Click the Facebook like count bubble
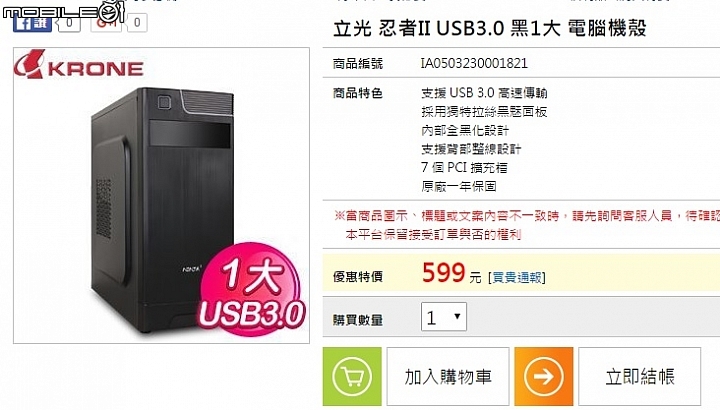Viewport: 720px width, 410px height. click(x=68, y=22)
